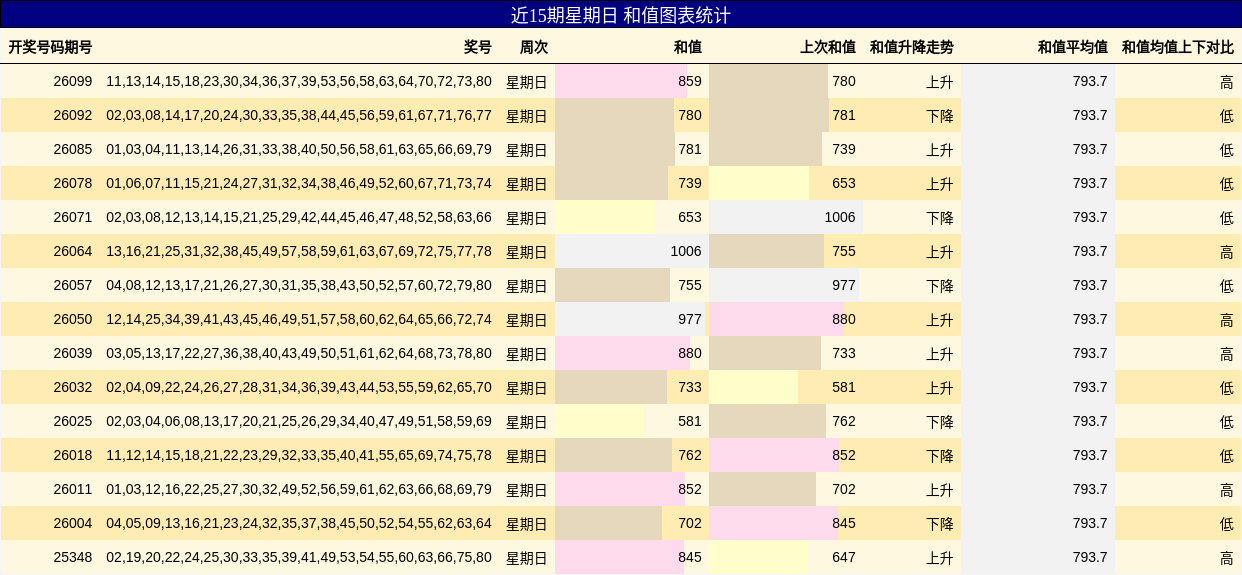Click the 和值 bar showing 859
The height and width of the screenshot is (575, 1242).
point(621,81)
